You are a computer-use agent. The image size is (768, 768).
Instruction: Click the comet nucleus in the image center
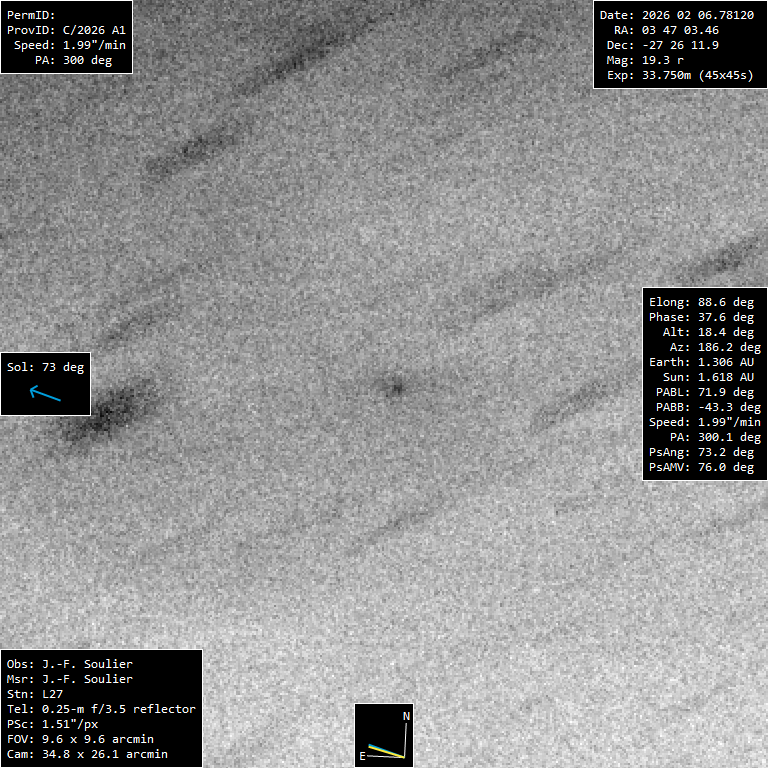coord(395,387)
